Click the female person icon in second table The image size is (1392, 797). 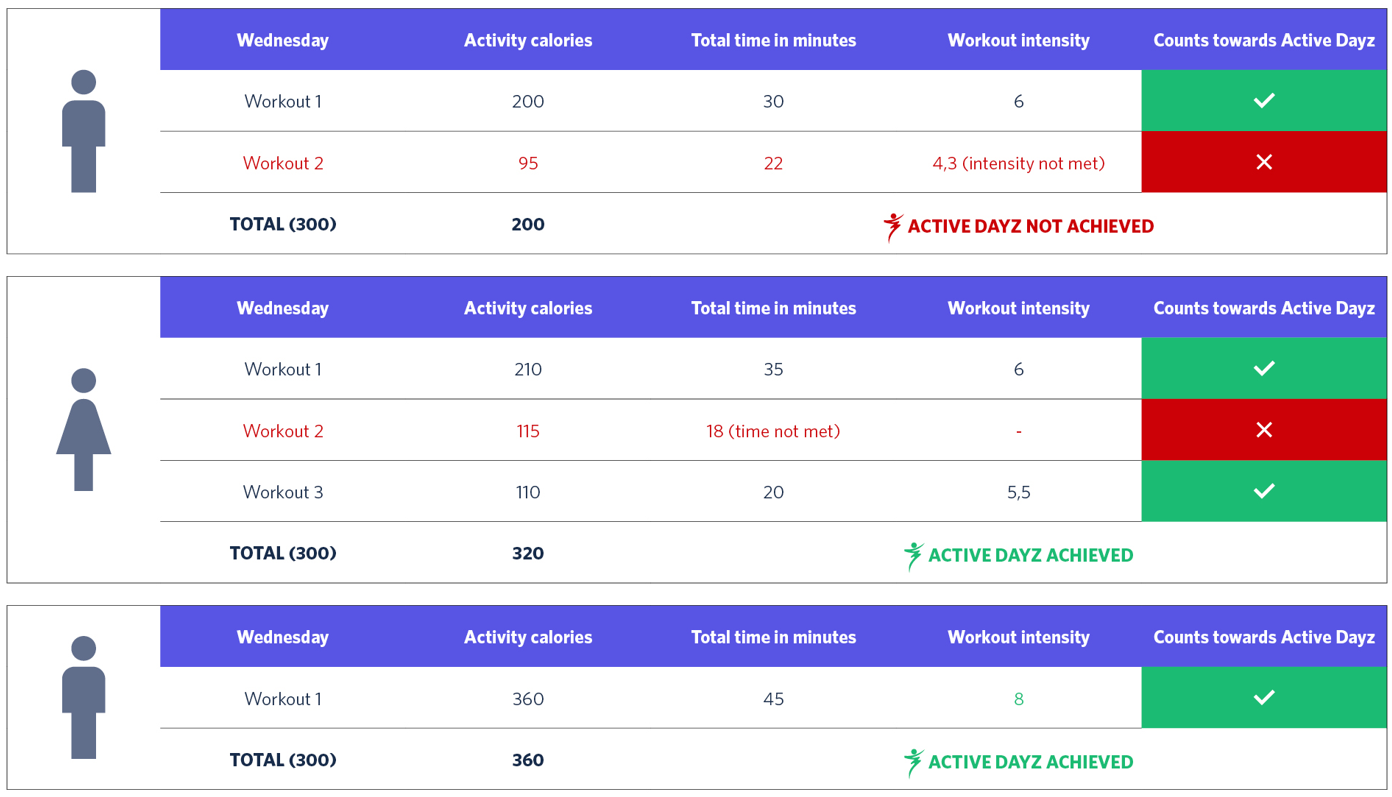pos(84,430)
